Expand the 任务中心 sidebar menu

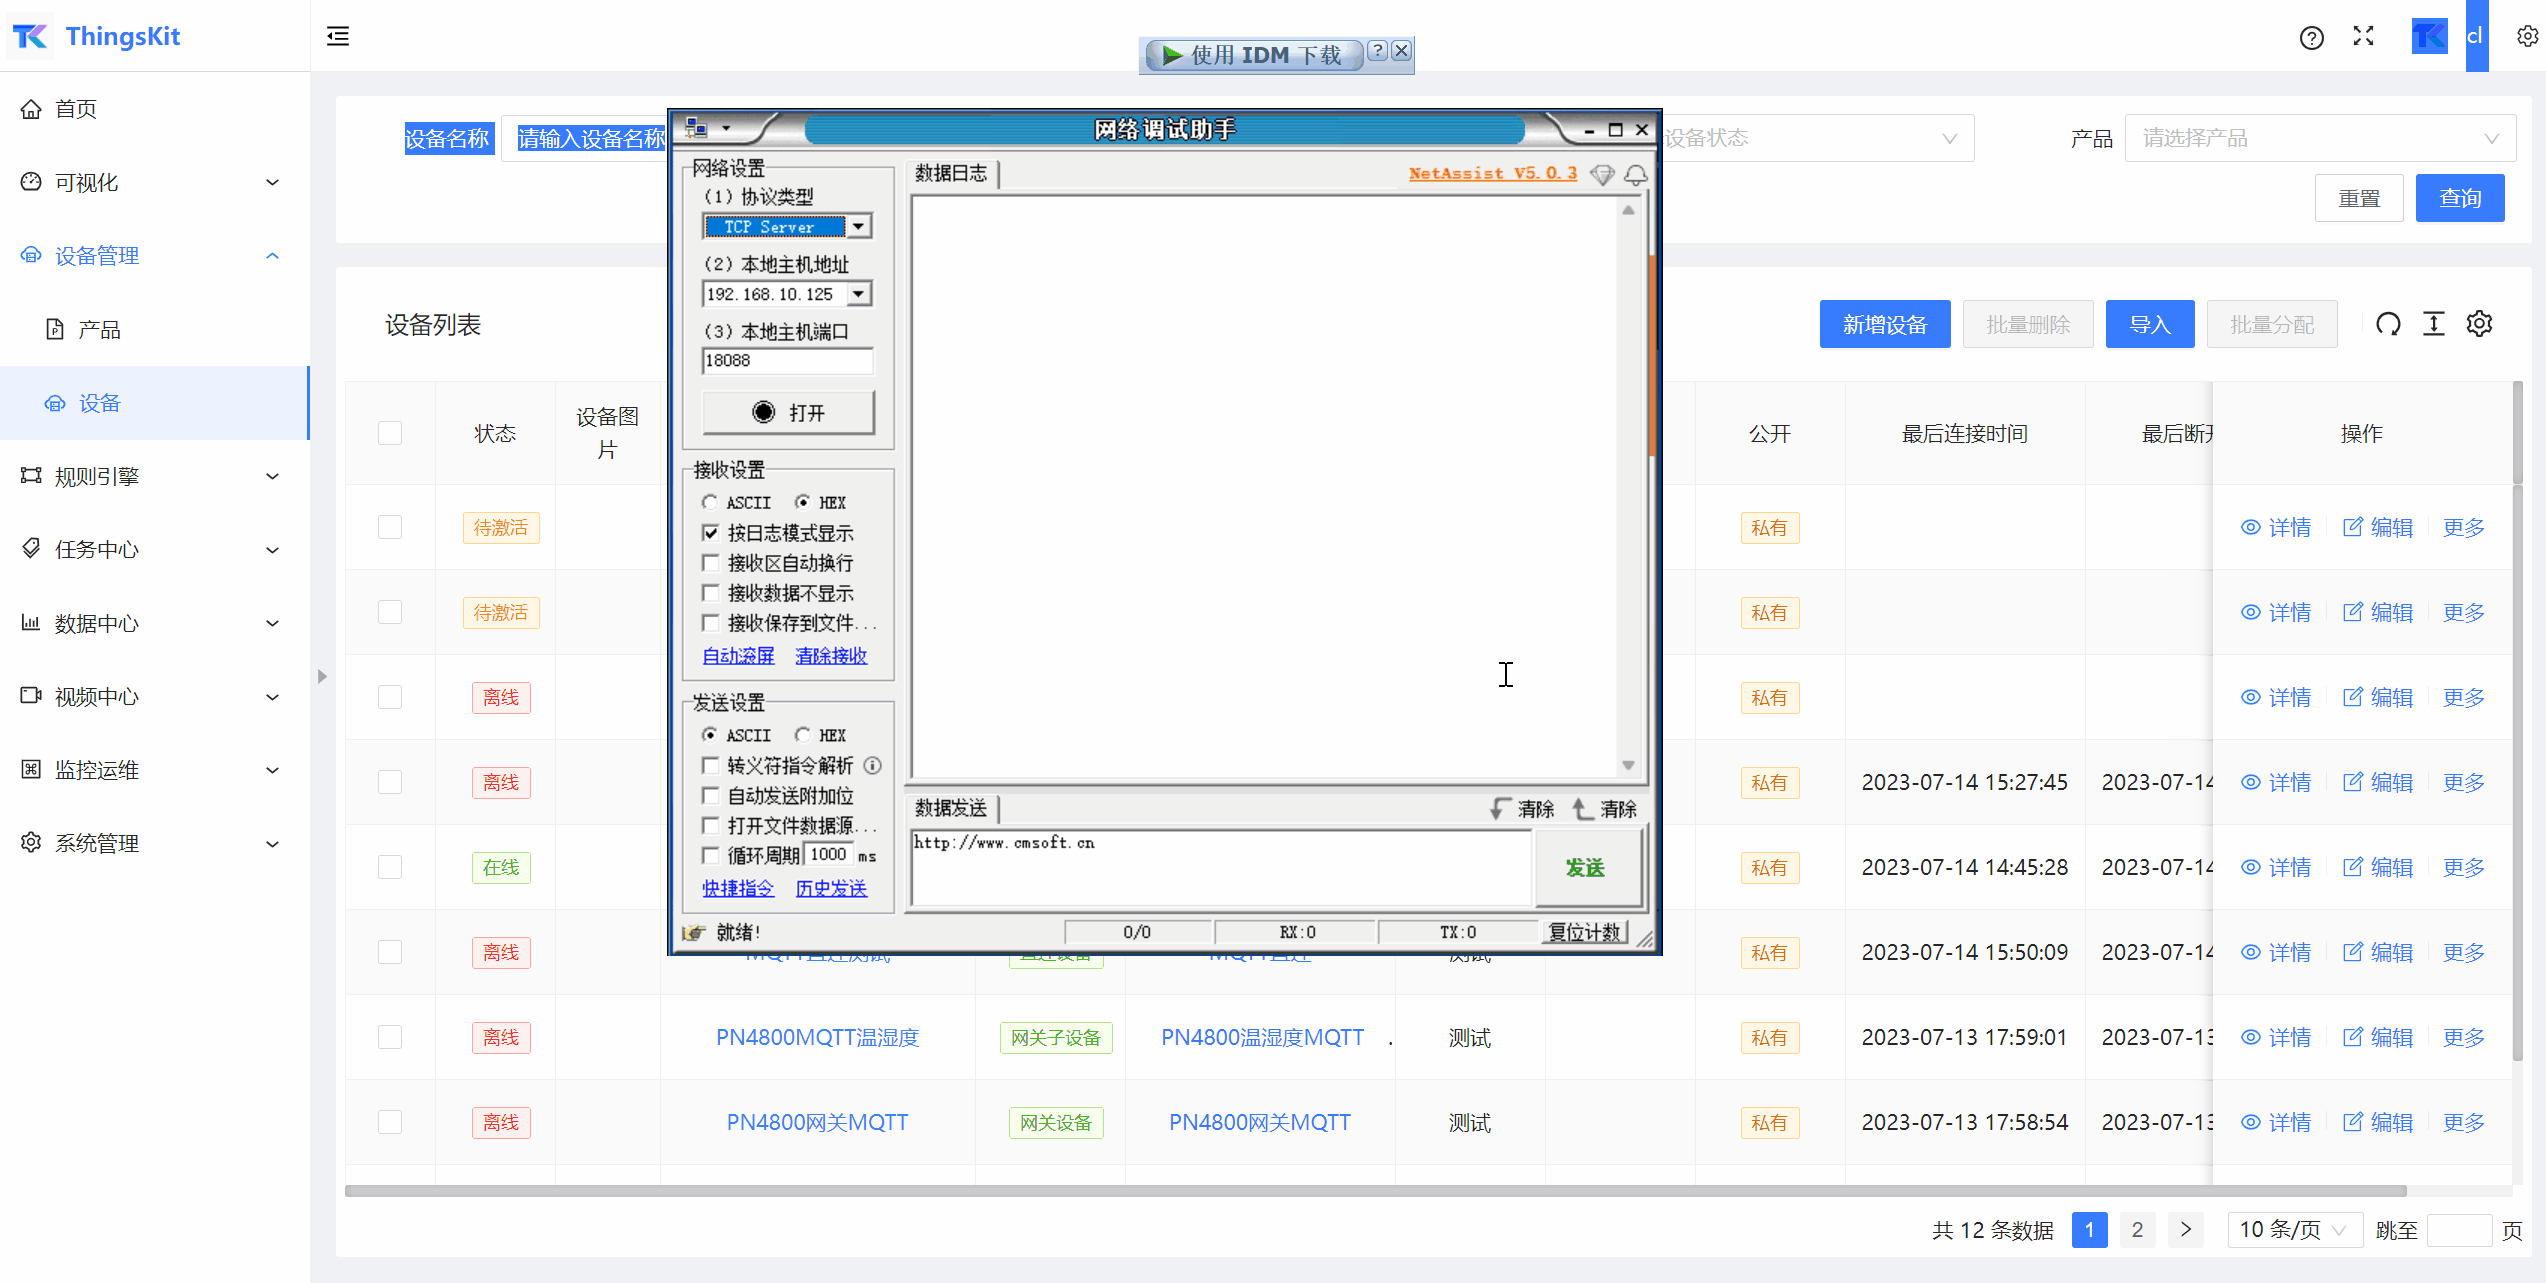point(155,549)
